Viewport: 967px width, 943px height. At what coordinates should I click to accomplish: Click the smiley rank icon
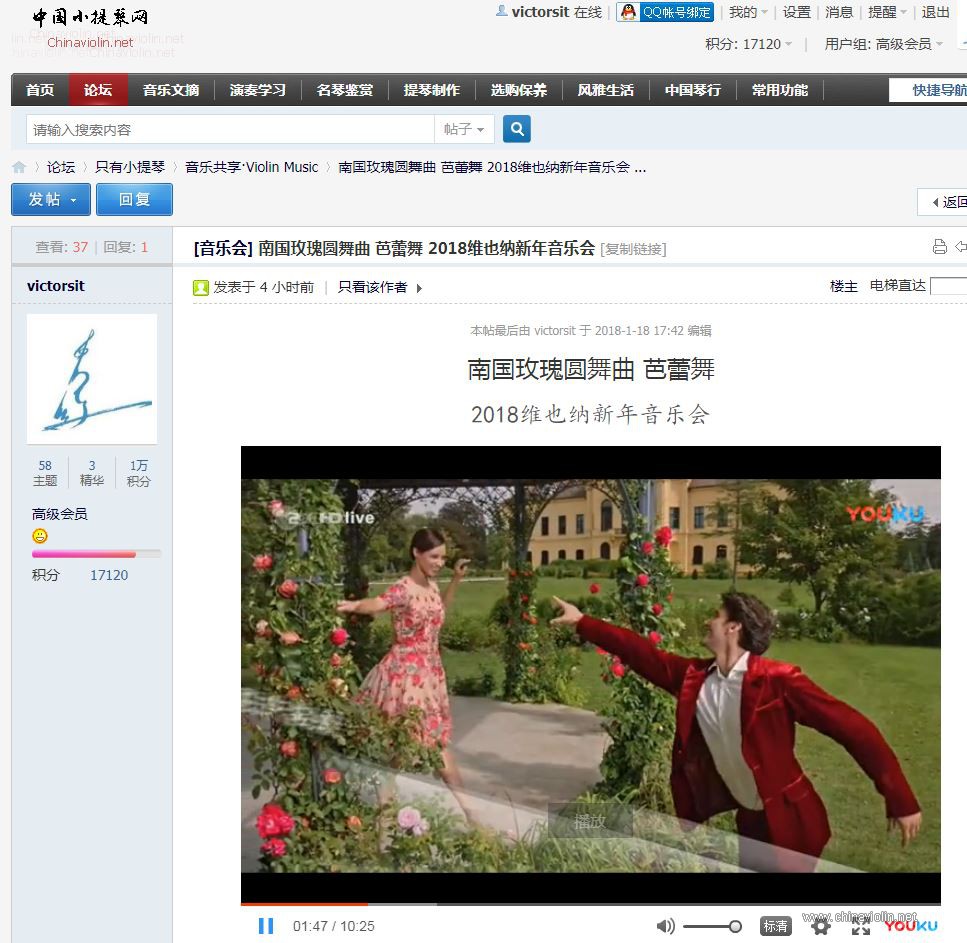[39, 536]
